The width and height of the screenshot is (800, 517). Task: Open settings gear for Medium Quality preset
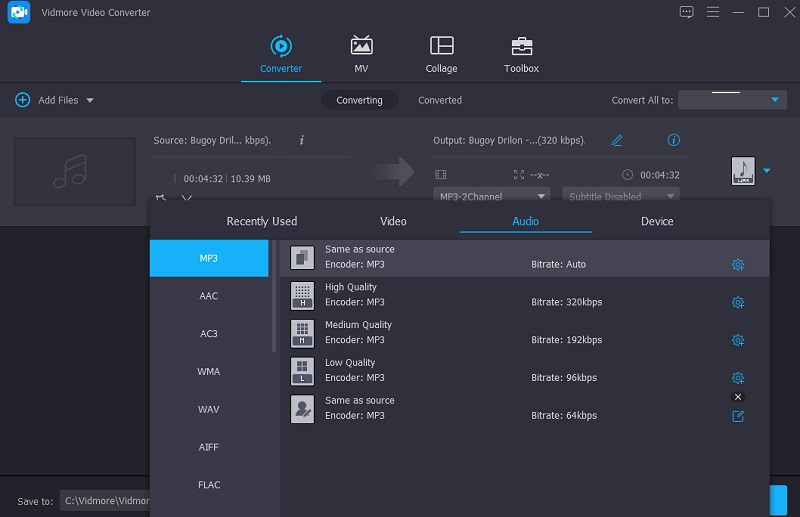point(738,340)
